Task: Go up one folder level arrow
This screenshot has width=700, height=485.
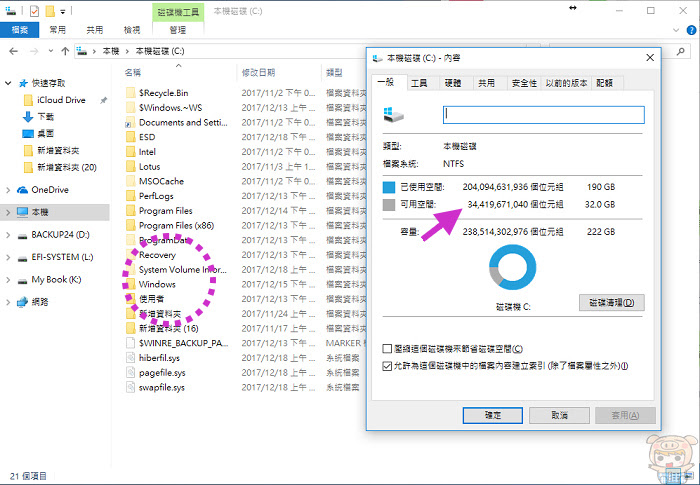Action: 65,51
